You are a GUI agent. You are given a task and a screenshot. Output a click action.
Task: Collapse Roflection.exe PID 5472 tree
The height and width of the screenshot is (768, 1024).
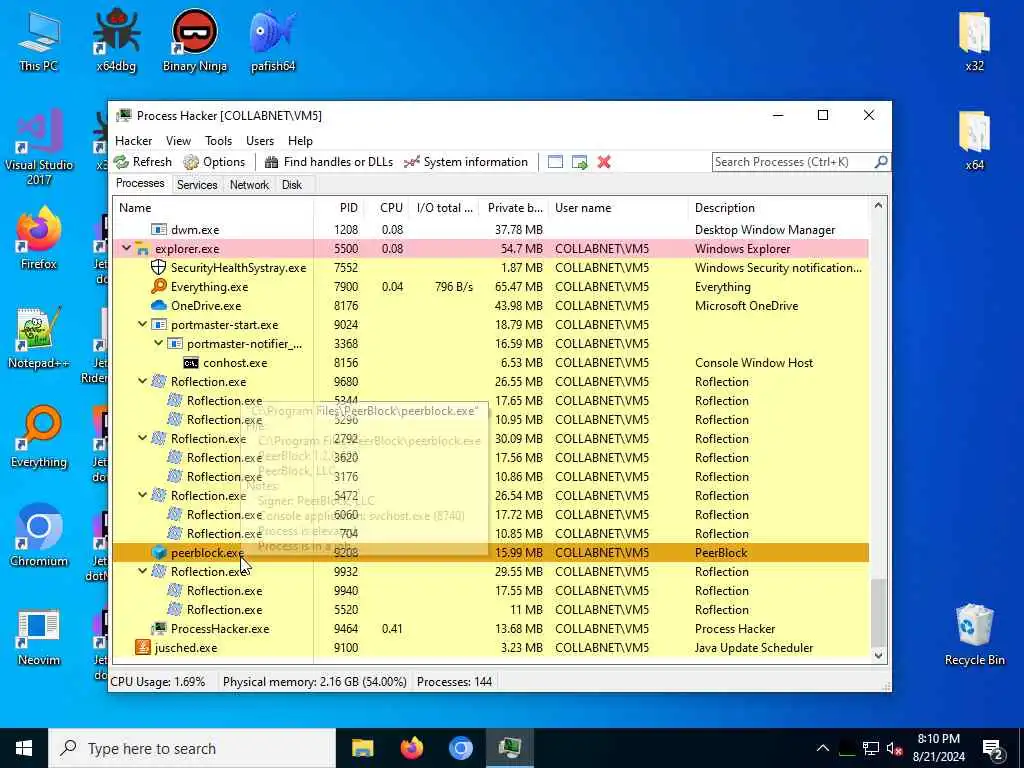(x=142, y=495)
